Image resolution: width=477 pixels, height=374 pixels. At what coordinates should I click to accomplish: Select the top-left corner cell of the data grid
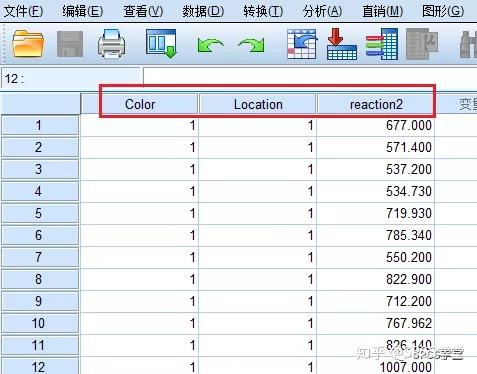tap(40, 104)
